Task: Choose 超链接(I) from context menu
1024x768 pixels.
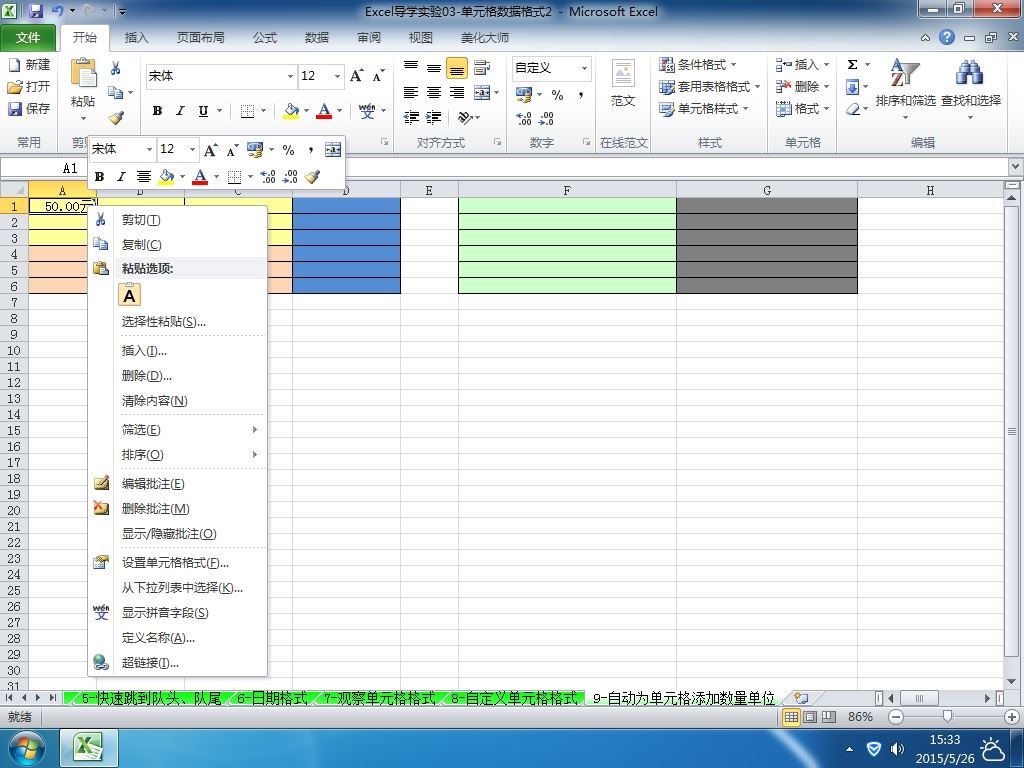Action: [177, 663]
